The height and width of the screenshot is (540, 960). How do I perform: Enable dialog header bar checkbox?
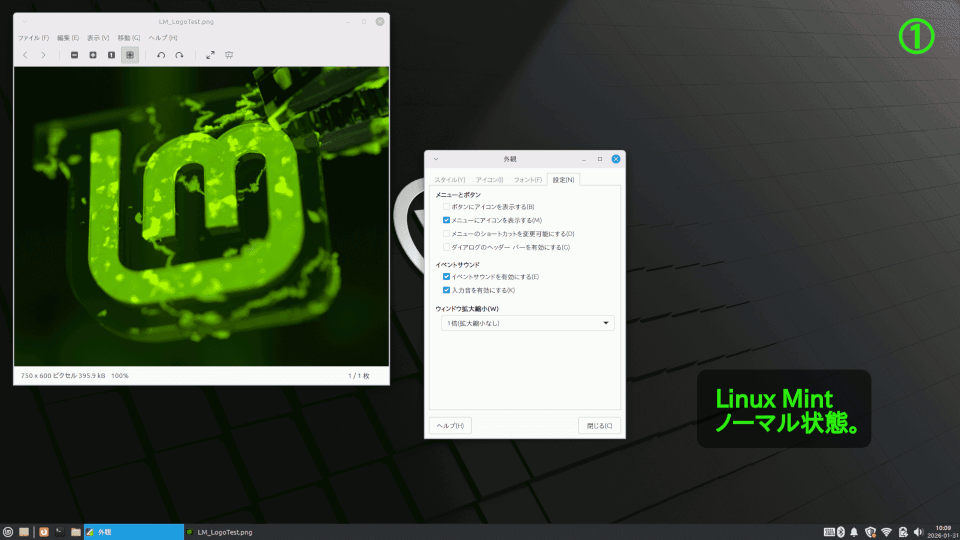[x=446, y=247]
